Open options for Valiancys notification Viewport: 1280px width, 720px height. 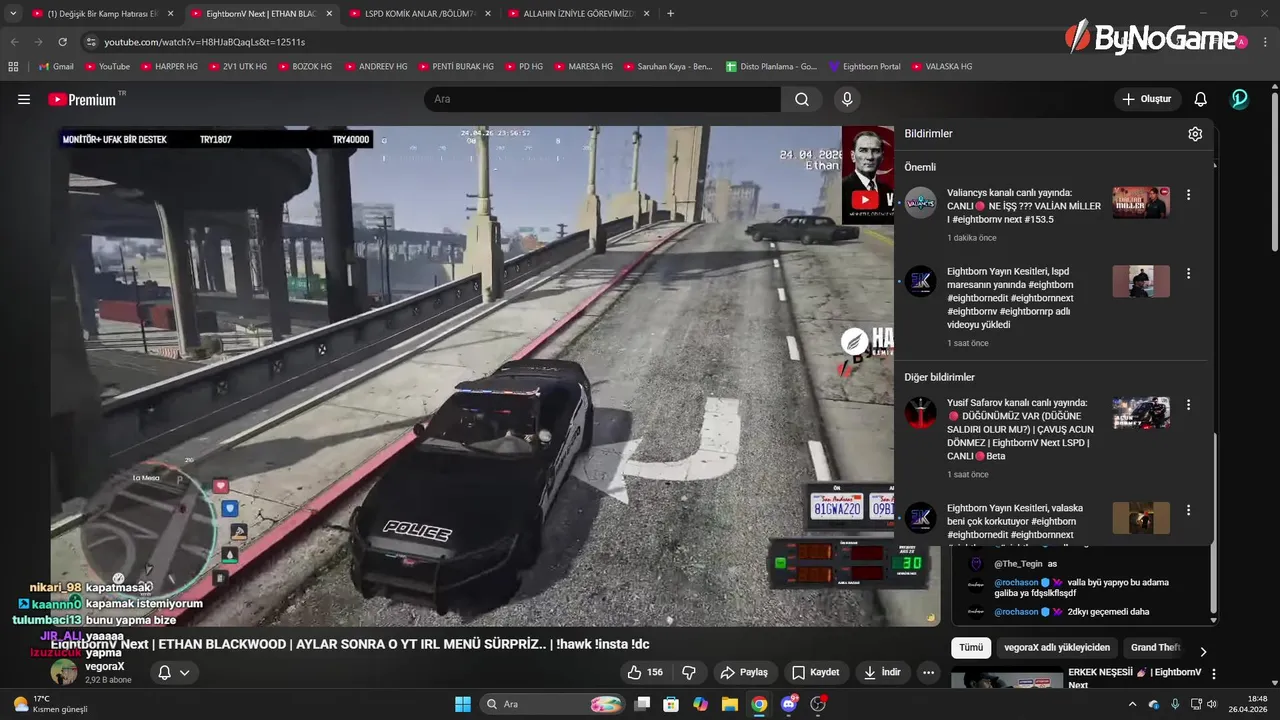pos(1188,195)
